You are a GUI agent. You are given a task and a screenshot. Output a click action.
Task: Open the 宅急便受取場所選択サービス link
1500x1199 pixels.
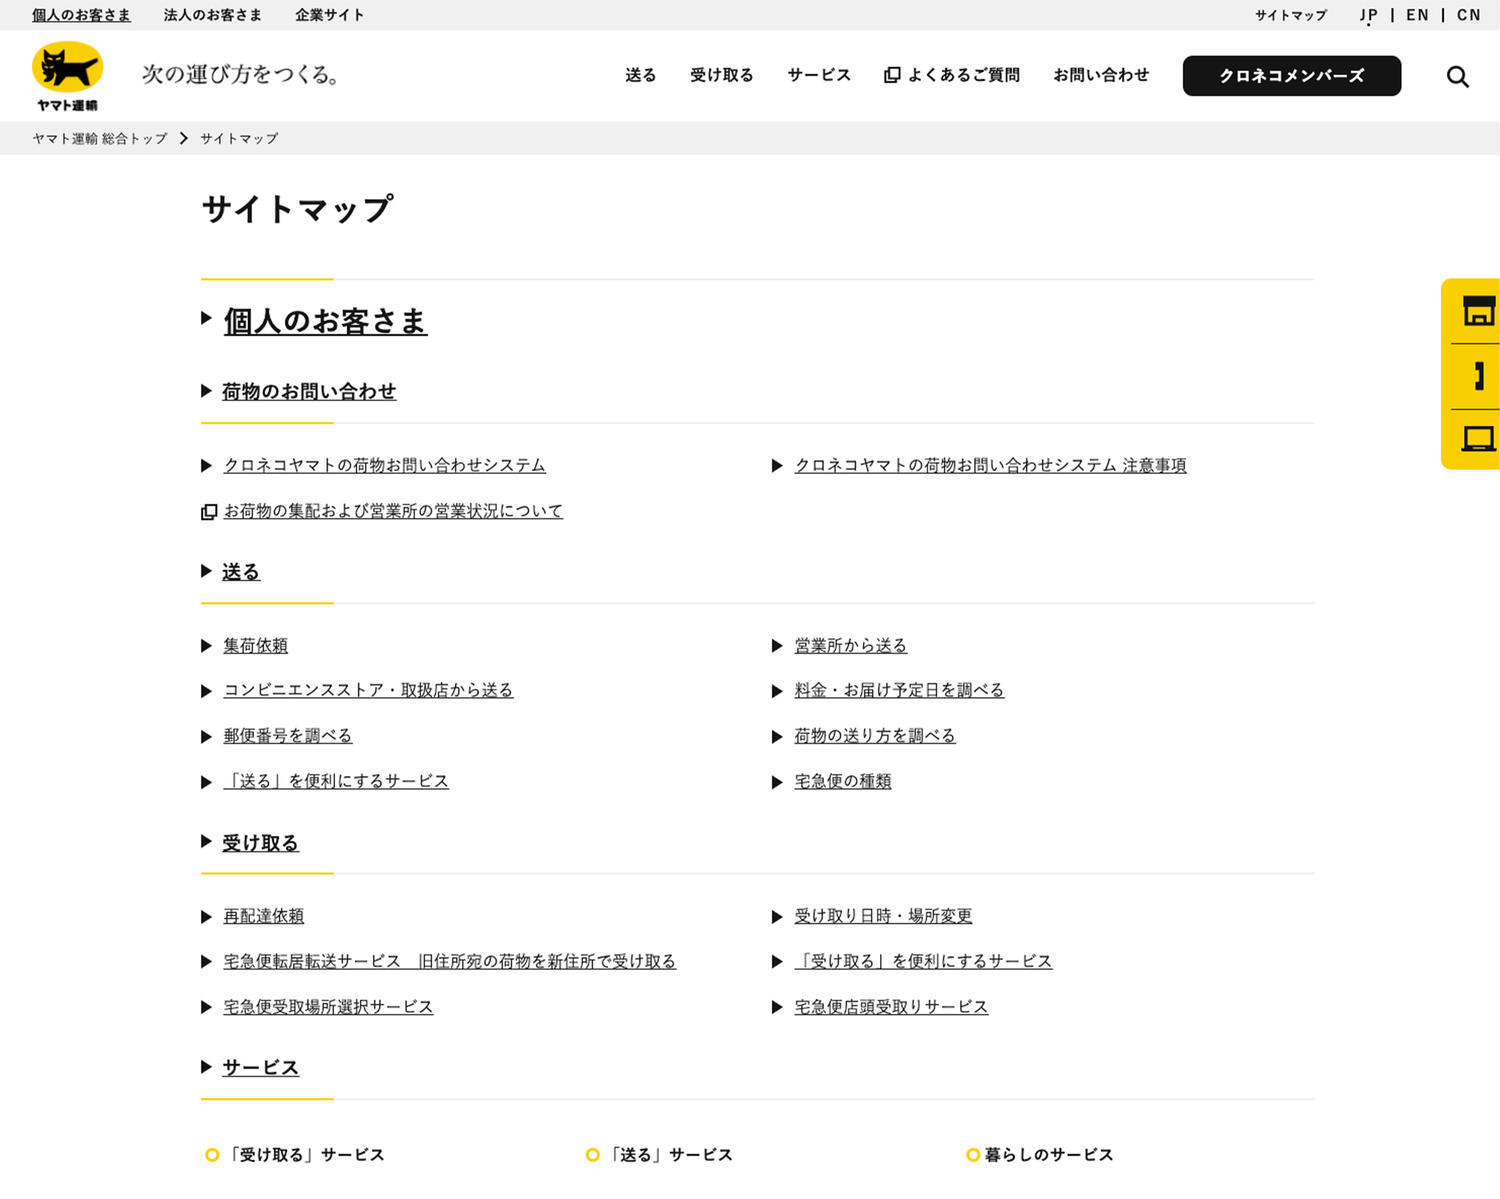(x=328, y=1007)
